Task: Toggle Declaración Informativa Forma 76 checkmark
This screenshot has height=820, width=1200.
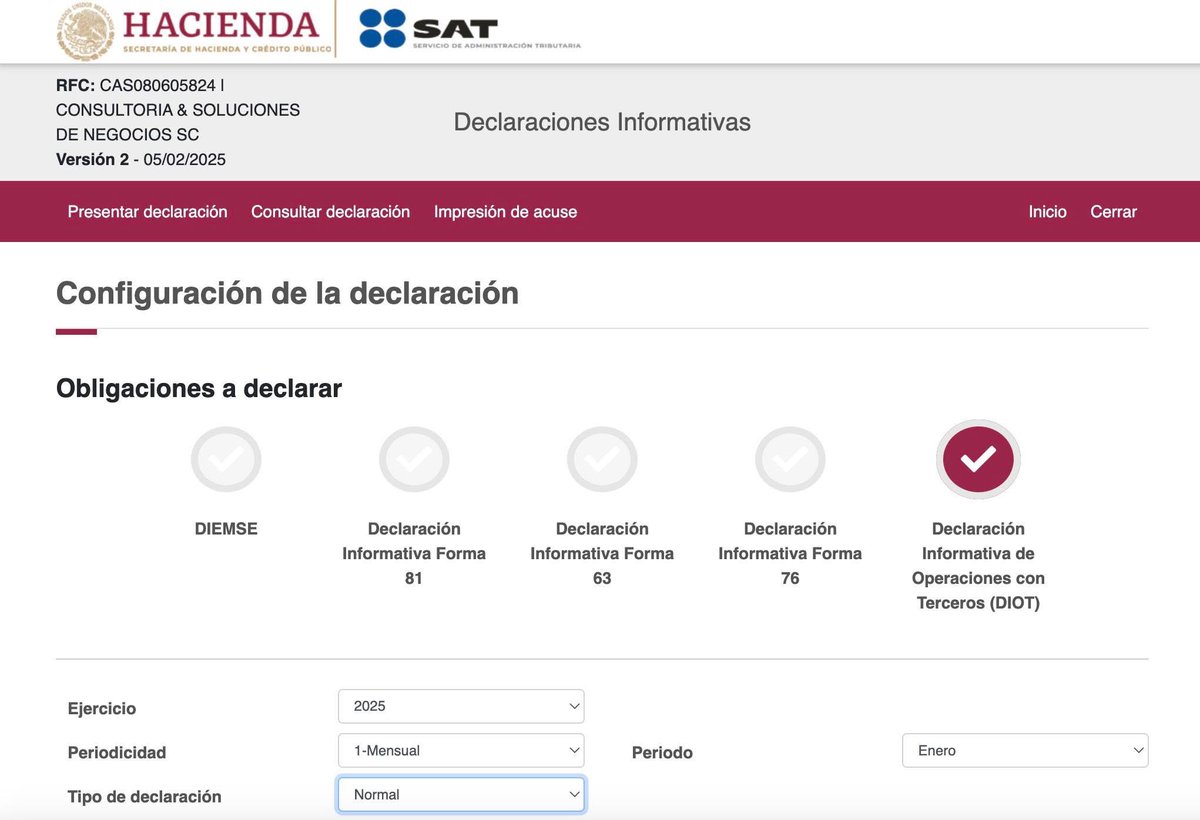Action: [790, 460]
